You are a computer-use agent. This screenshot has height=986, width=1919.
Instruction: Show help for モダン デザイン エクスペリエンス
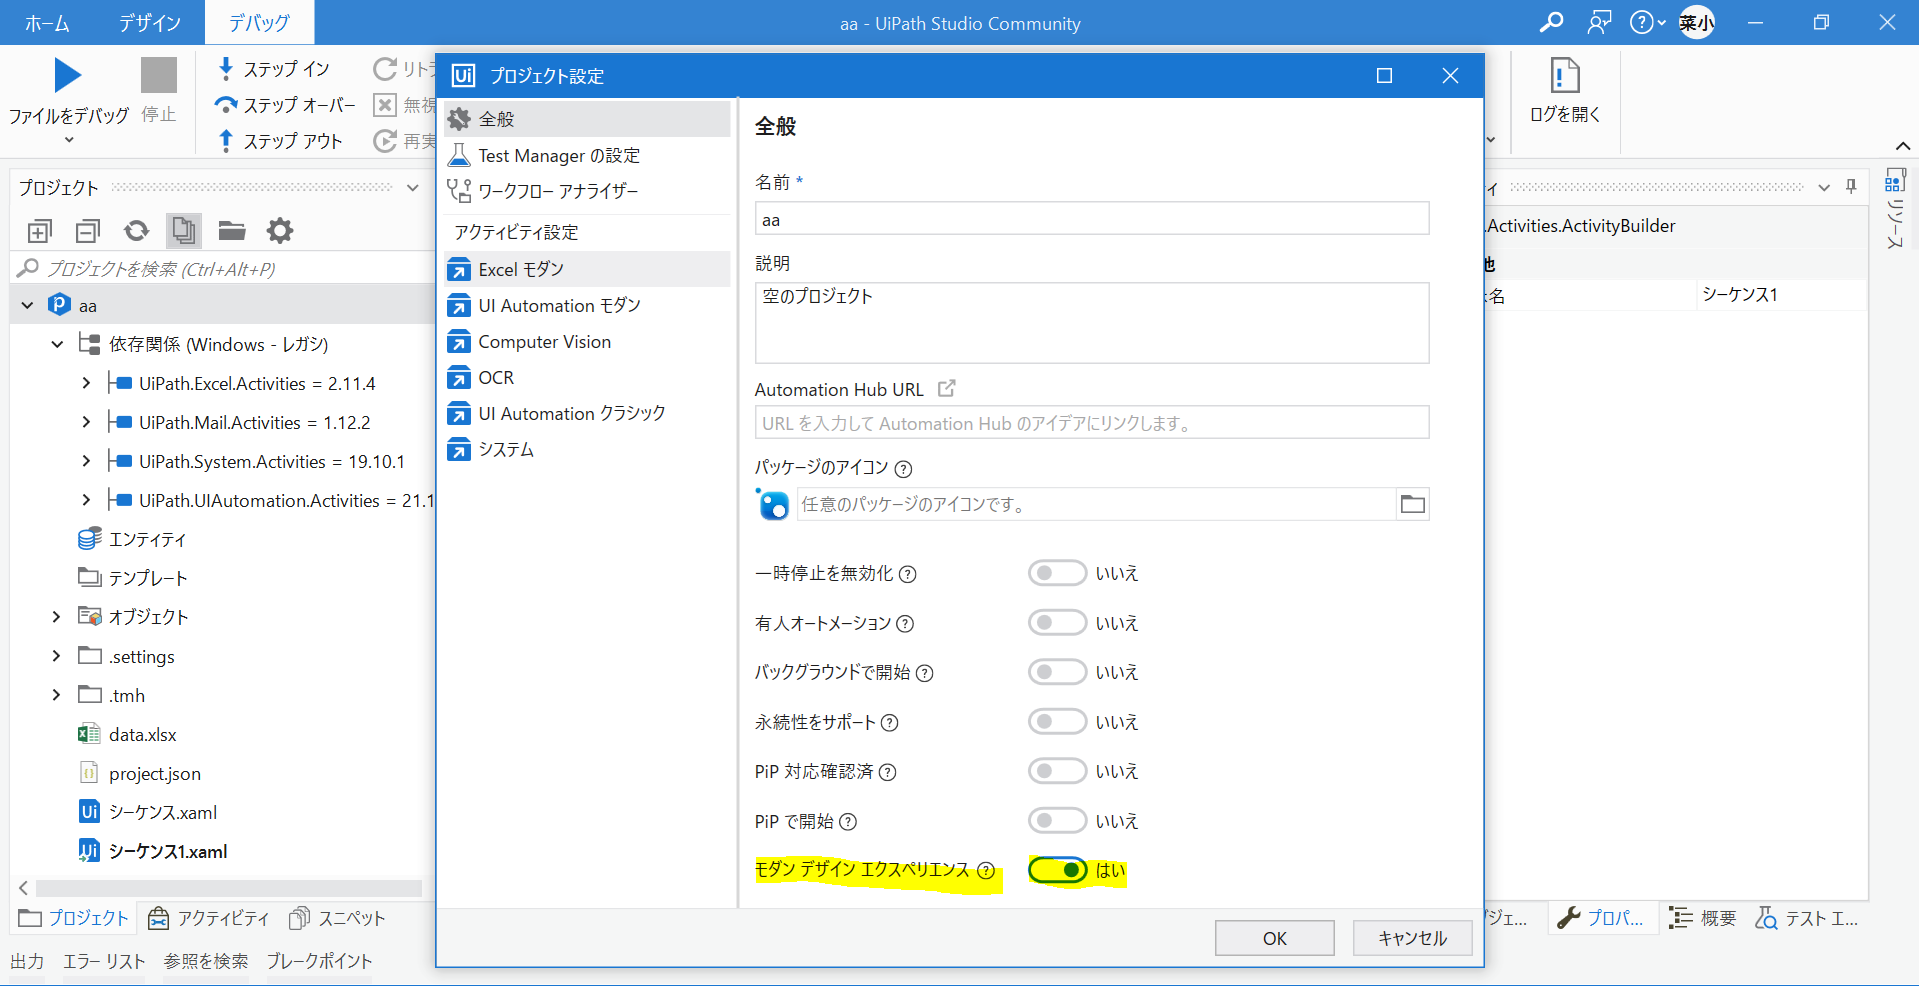click(986, 870)
